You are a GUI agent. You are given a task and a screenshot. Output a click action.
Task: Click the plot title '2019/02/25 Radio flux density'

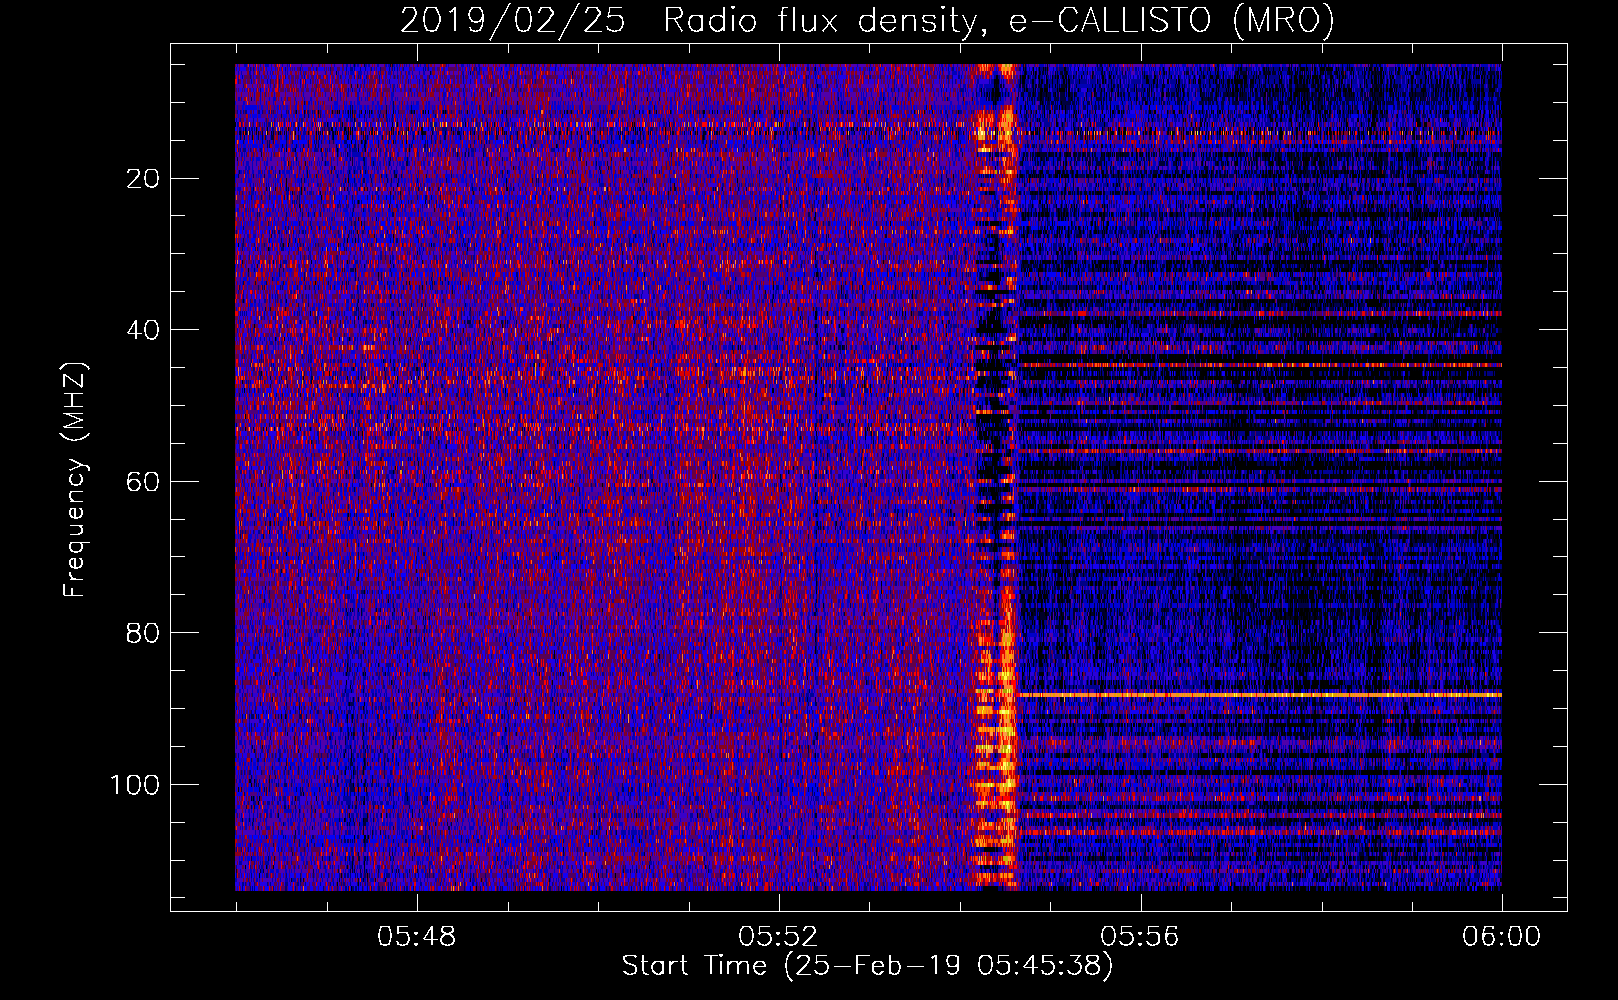867,20
